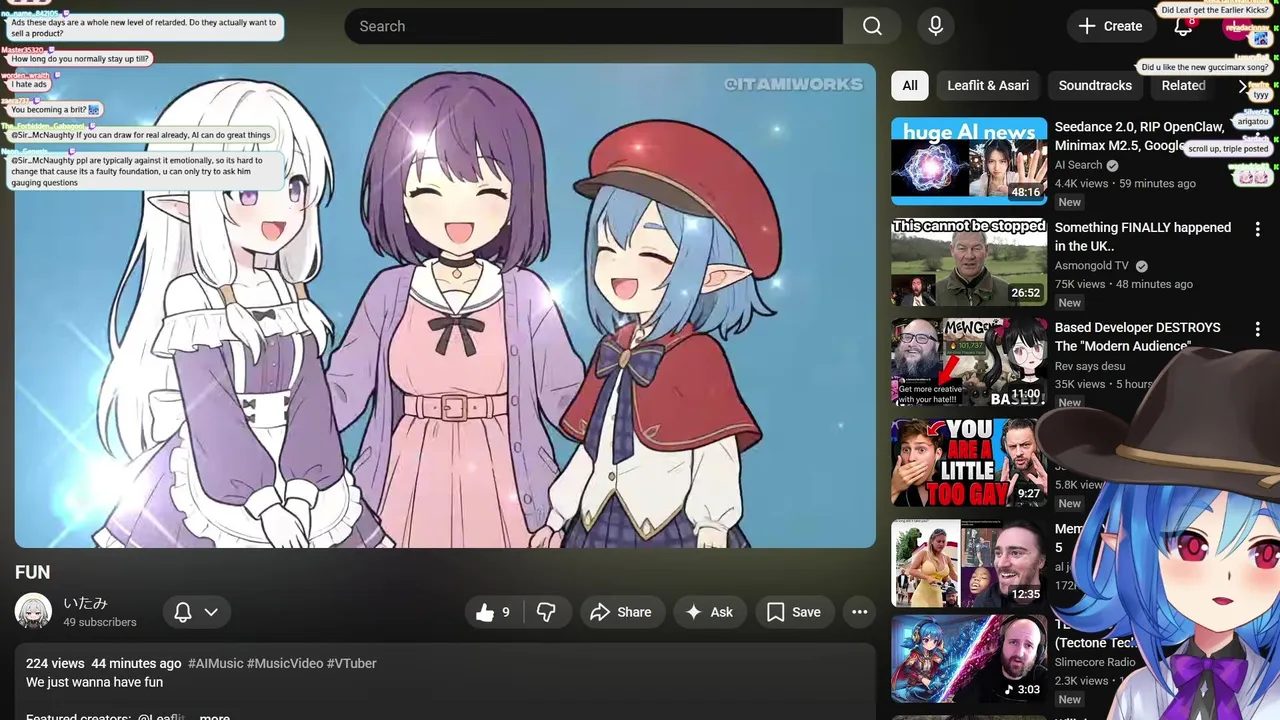Click the Create button
Viewport: 1280px width, 720px height.
(x=1110, y=26)
